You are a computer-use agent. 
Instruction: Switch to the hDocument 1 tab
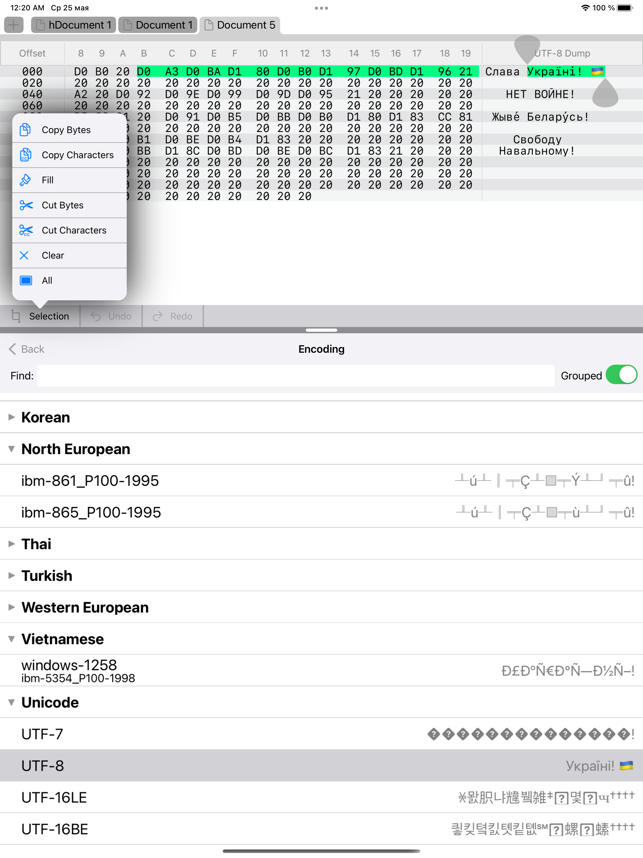coord(73,25)
